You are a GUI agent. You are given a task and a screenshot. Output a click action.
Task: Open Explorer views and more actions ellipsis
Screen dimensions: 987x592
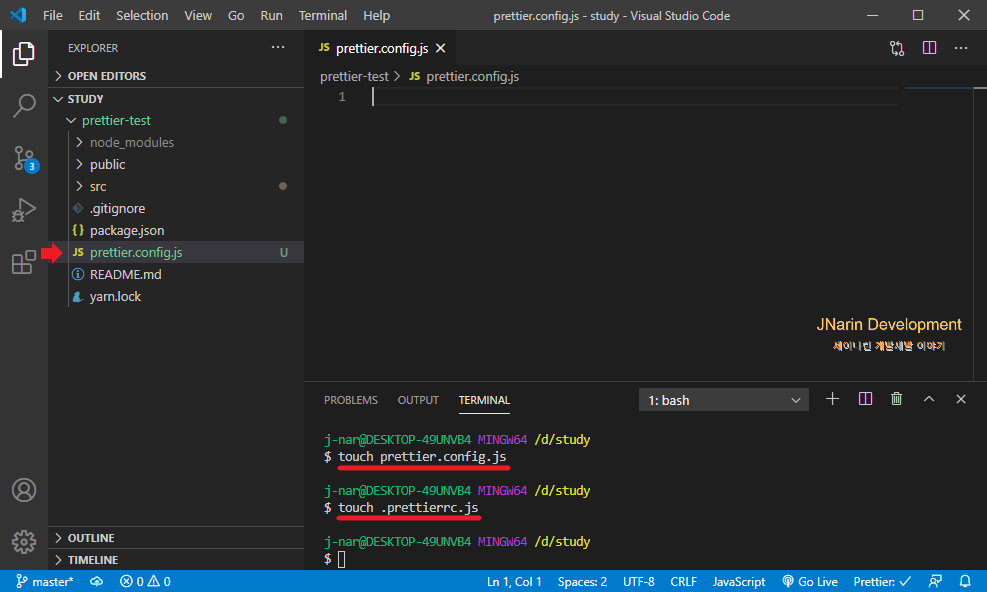pyautogui.click(x=278, y=48)
